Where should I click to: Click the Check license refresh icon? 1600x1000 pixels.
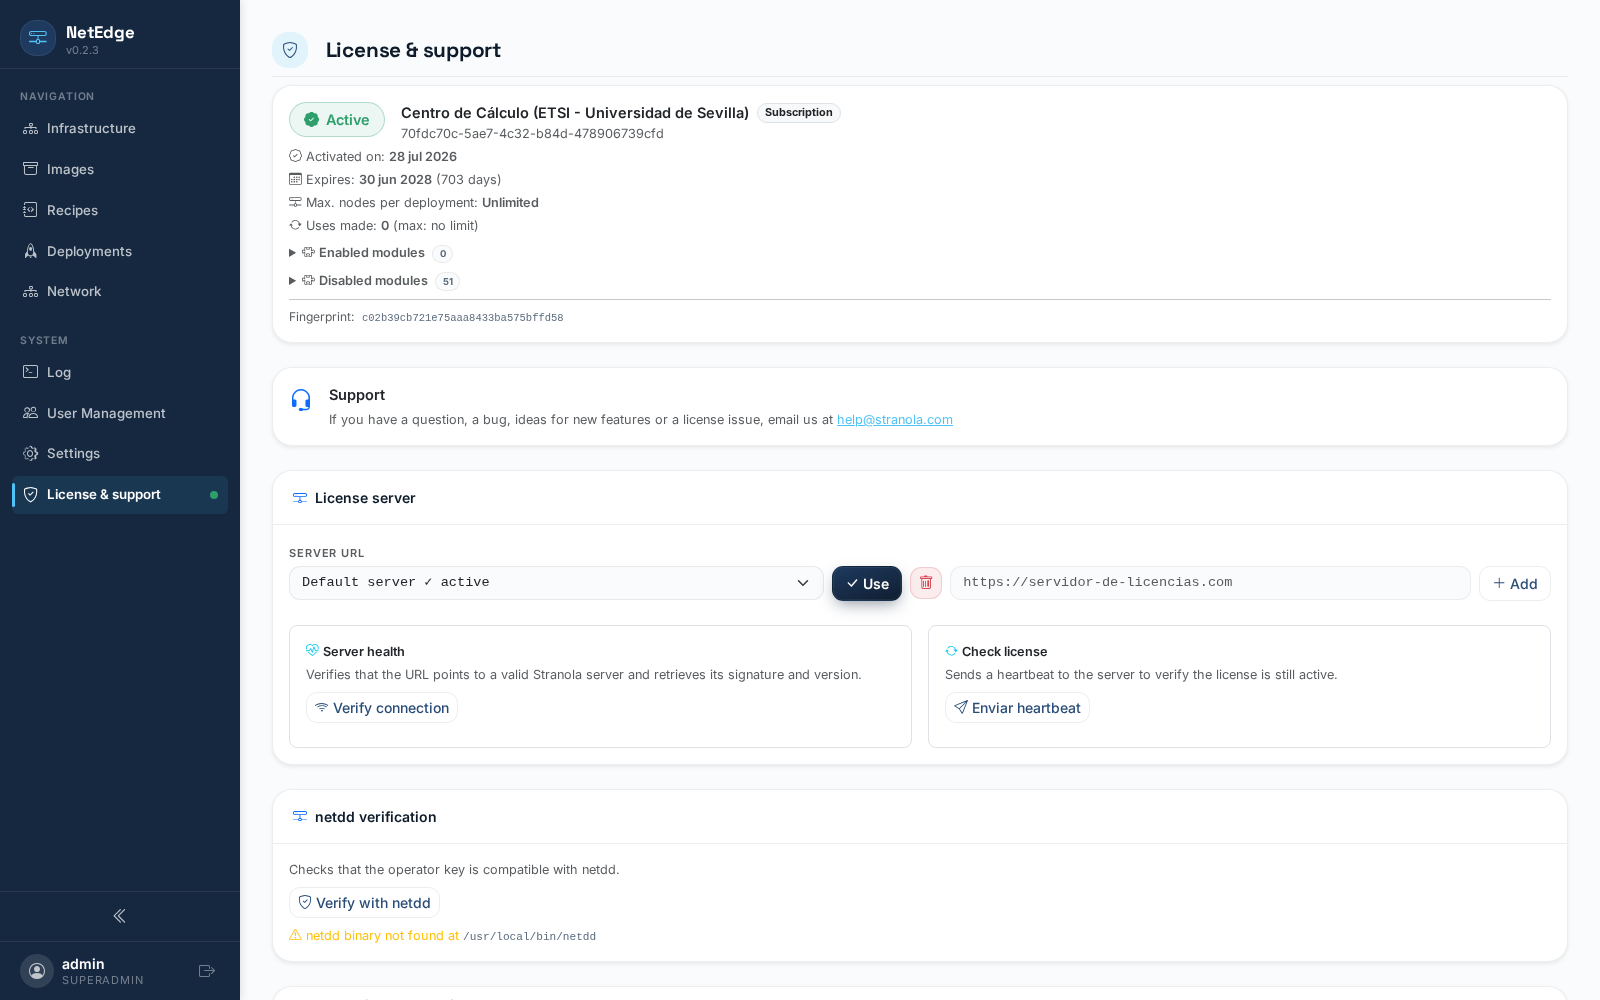click(951, 651)
